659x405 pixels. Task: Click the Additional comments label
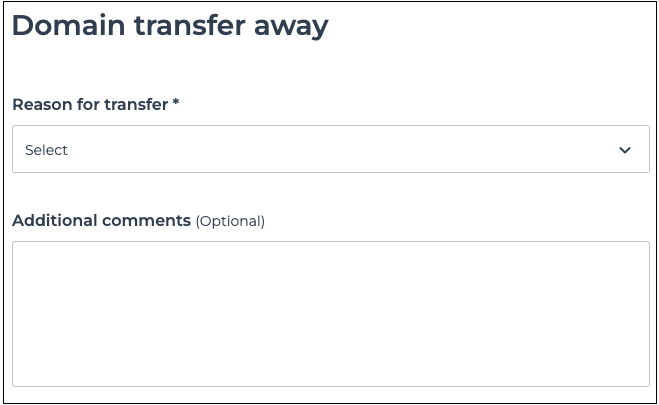point(101,220)
